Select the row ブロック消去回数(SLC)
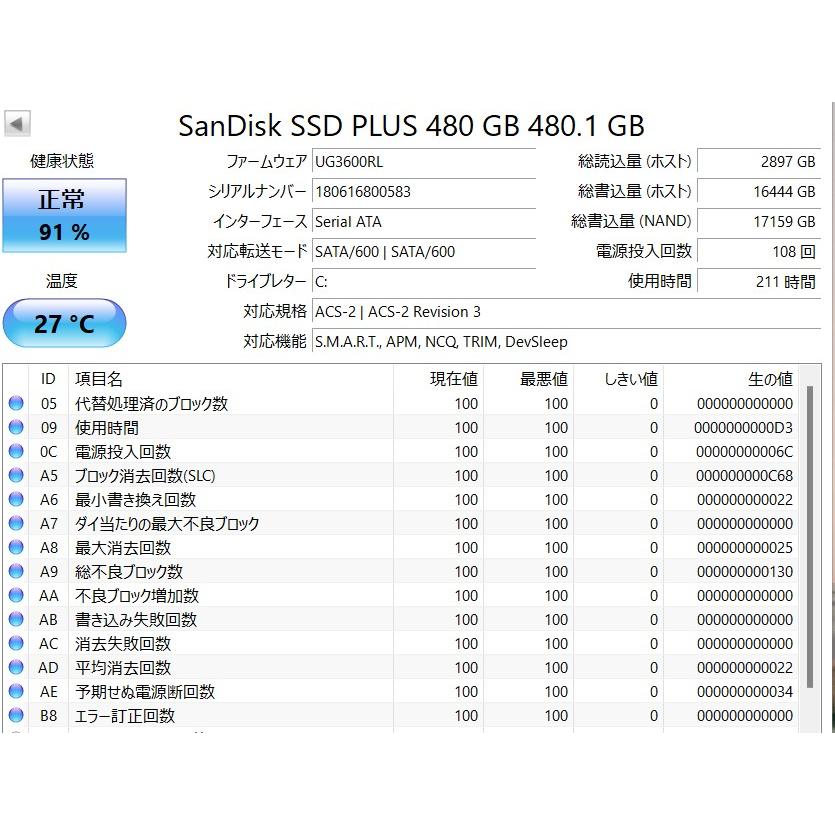The width and height of the screenshot is (835, 835). click(x=401, y=475)
